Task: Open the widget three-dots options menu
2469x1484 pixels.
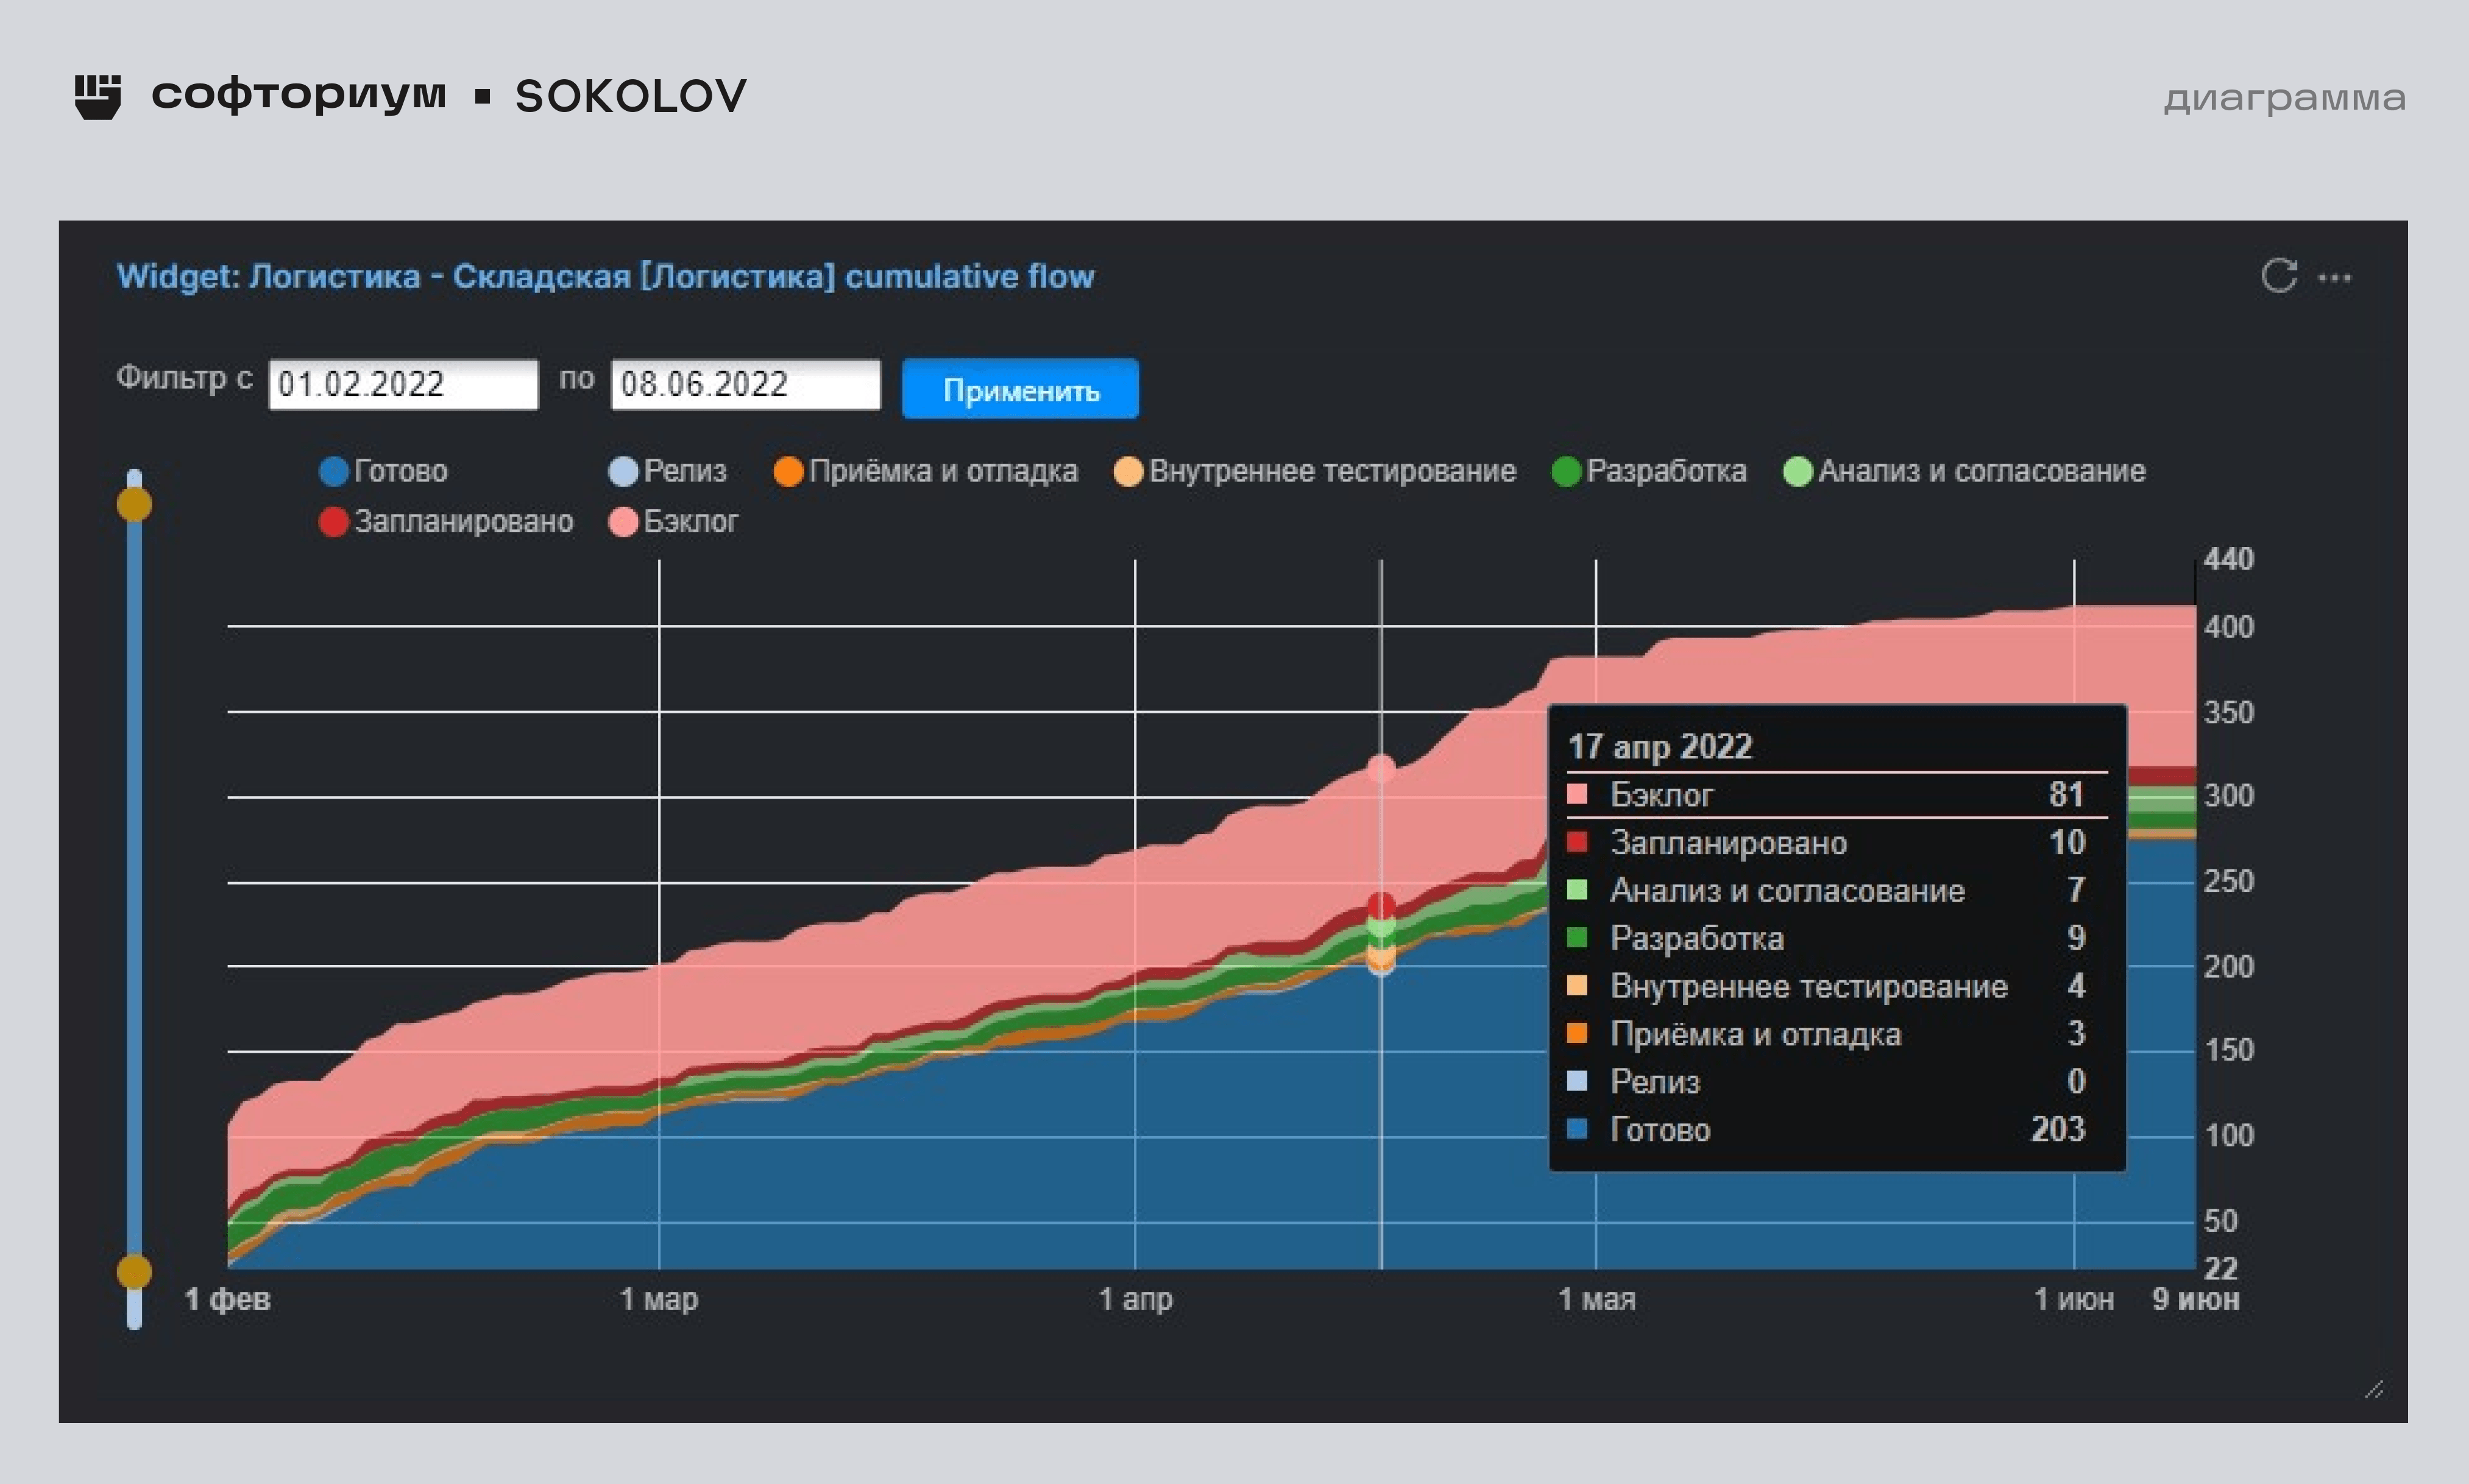Action: 2334,277
